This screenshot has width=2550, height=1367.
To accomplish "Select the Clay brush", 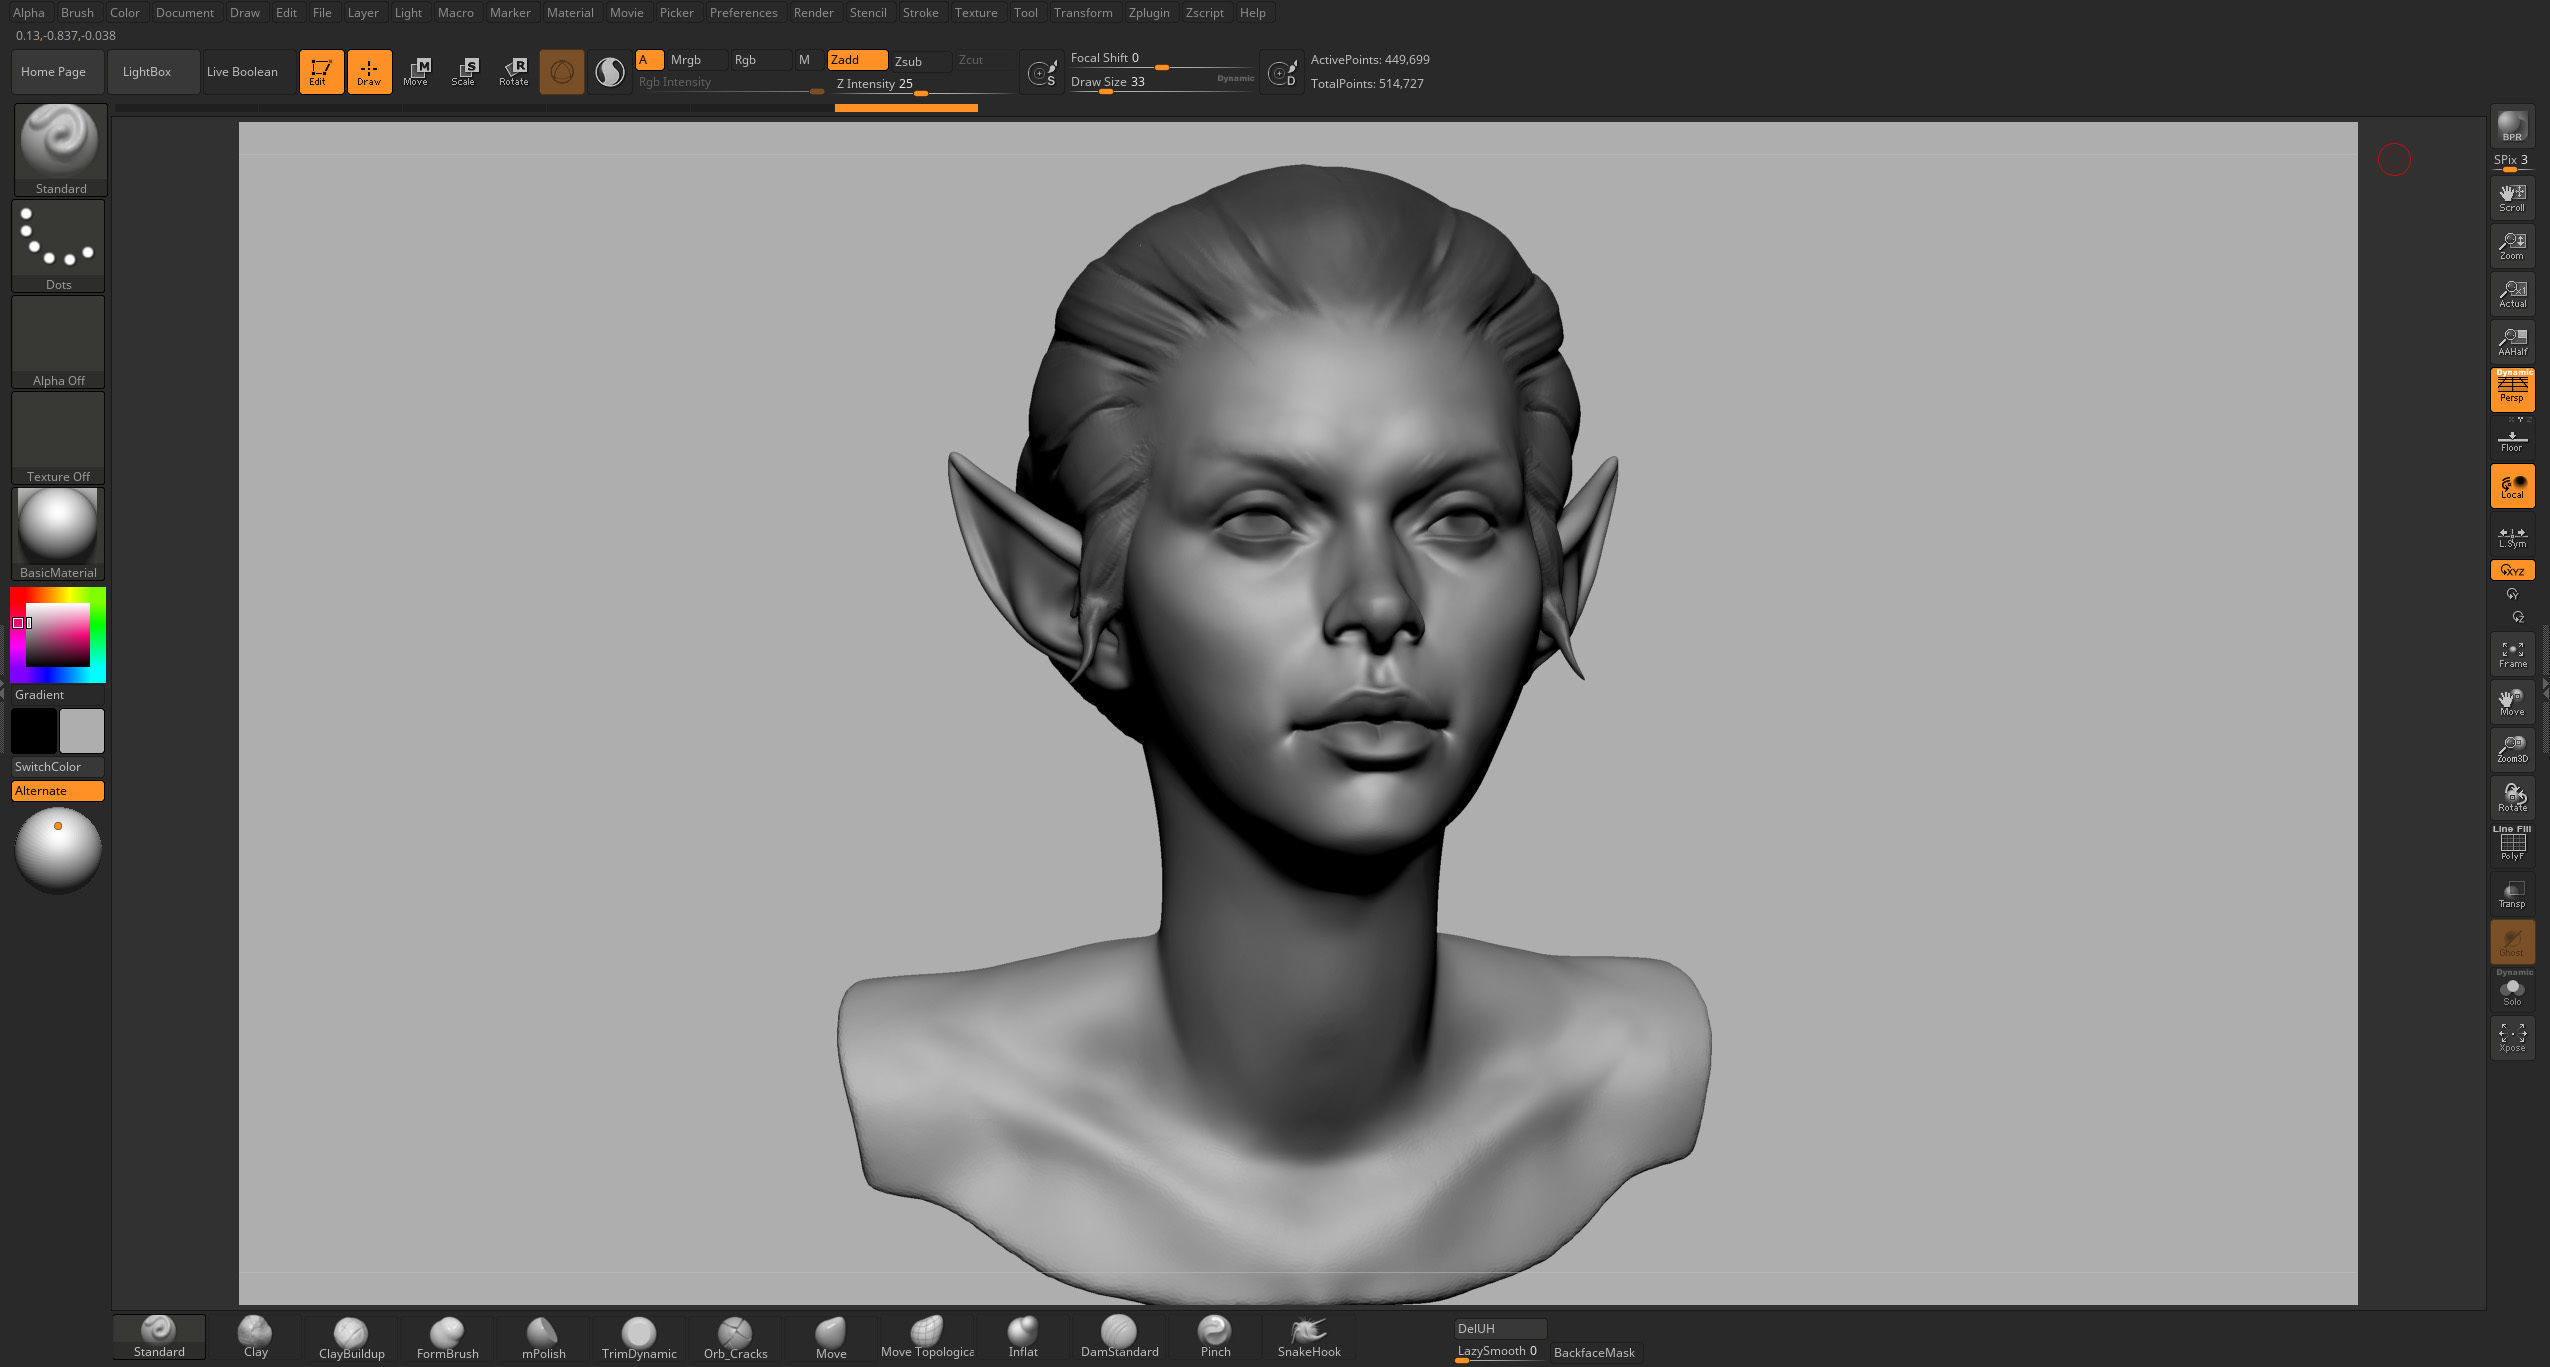I will pyautogui.click(x=255, y=1337).
